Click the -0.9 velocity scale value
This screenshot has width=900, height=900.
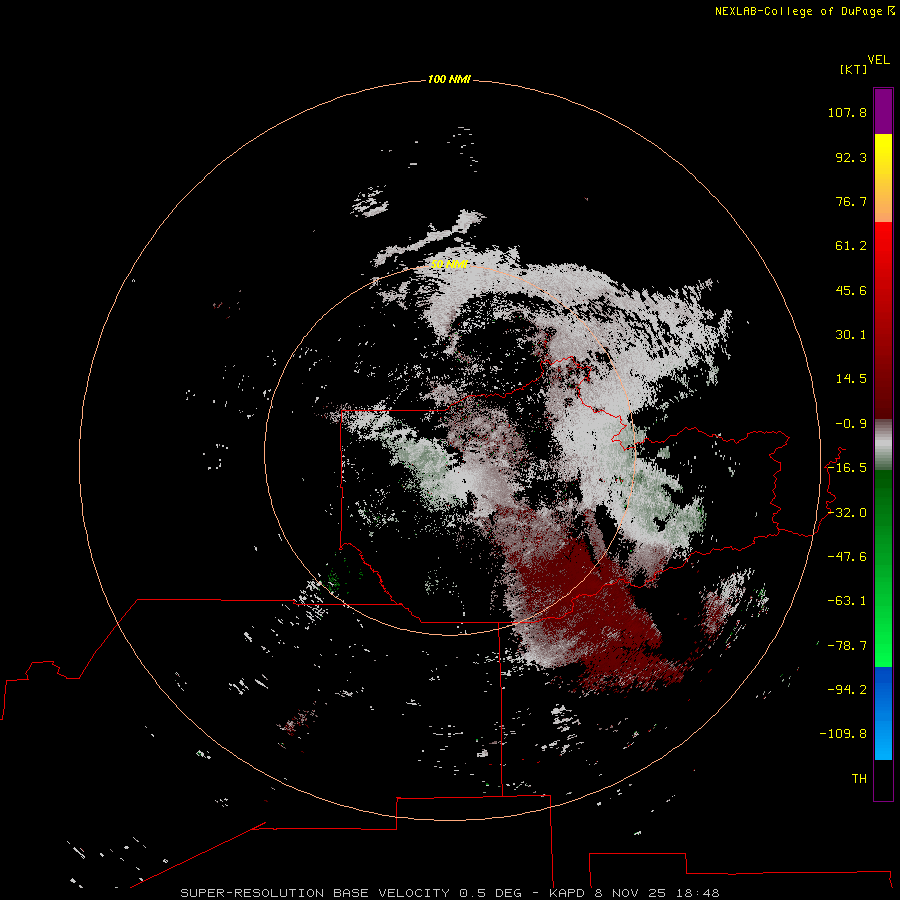pyautogui.click(x=851, y=424)
